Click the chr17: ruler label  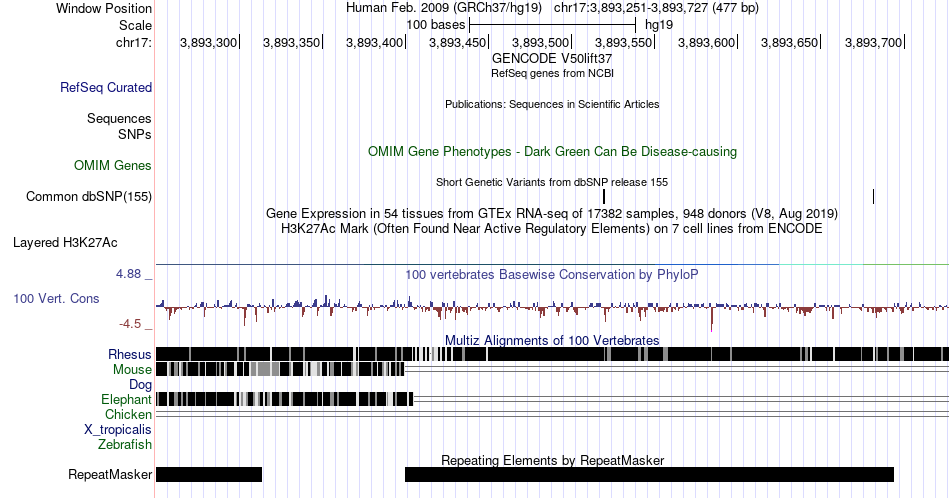(134, 42)
